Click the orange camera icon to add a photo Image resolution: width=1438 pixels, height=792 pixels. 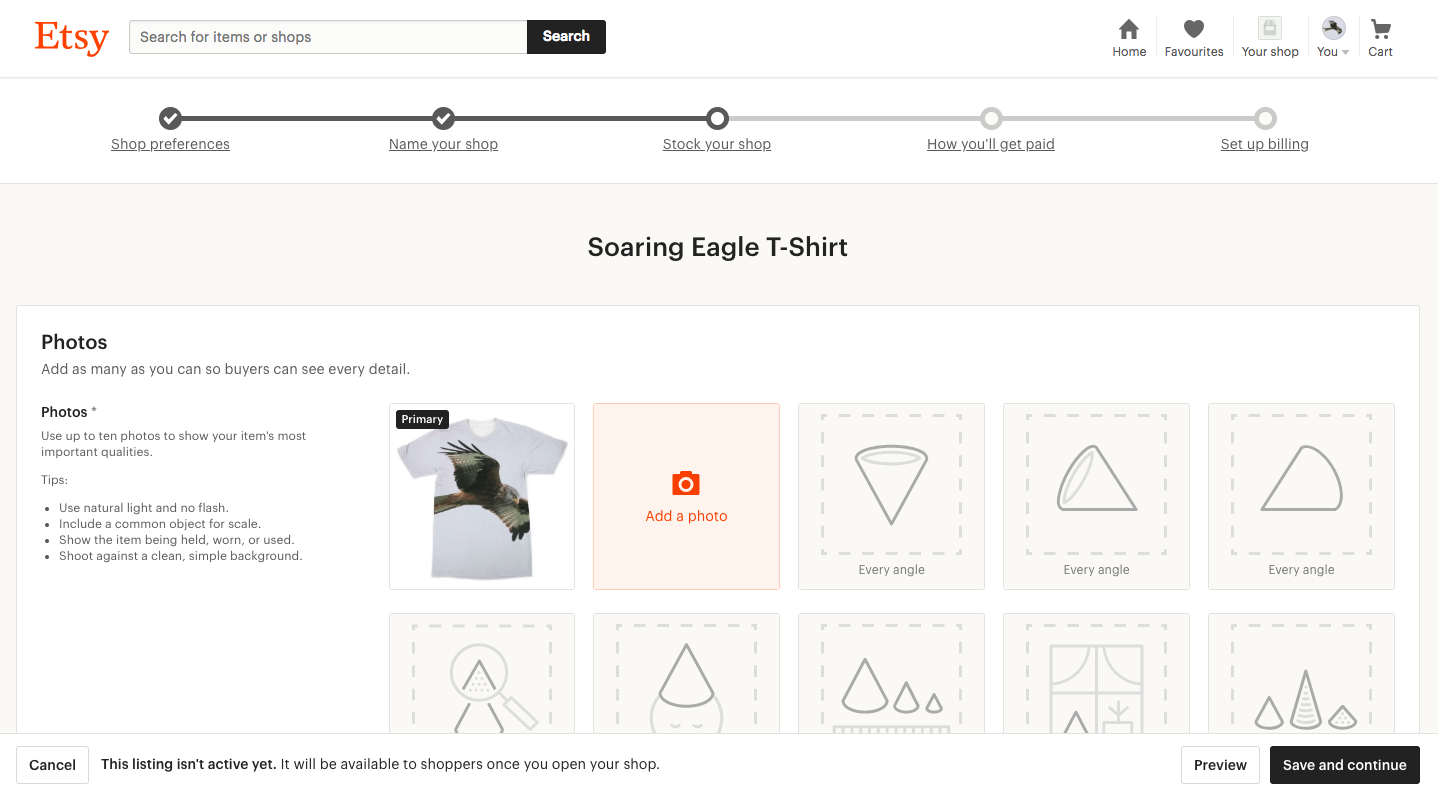click(686, 483)
